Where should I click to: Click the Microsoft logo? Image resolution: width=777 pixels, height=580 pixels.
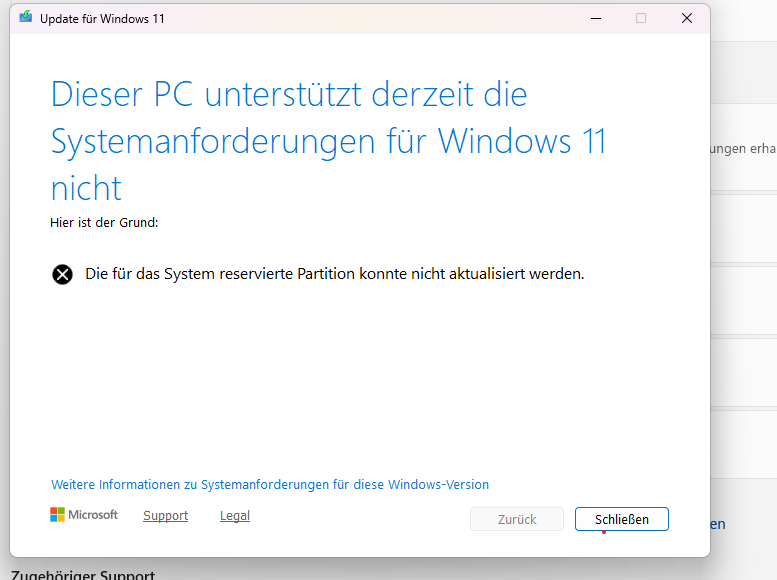(x=84, y=515)
